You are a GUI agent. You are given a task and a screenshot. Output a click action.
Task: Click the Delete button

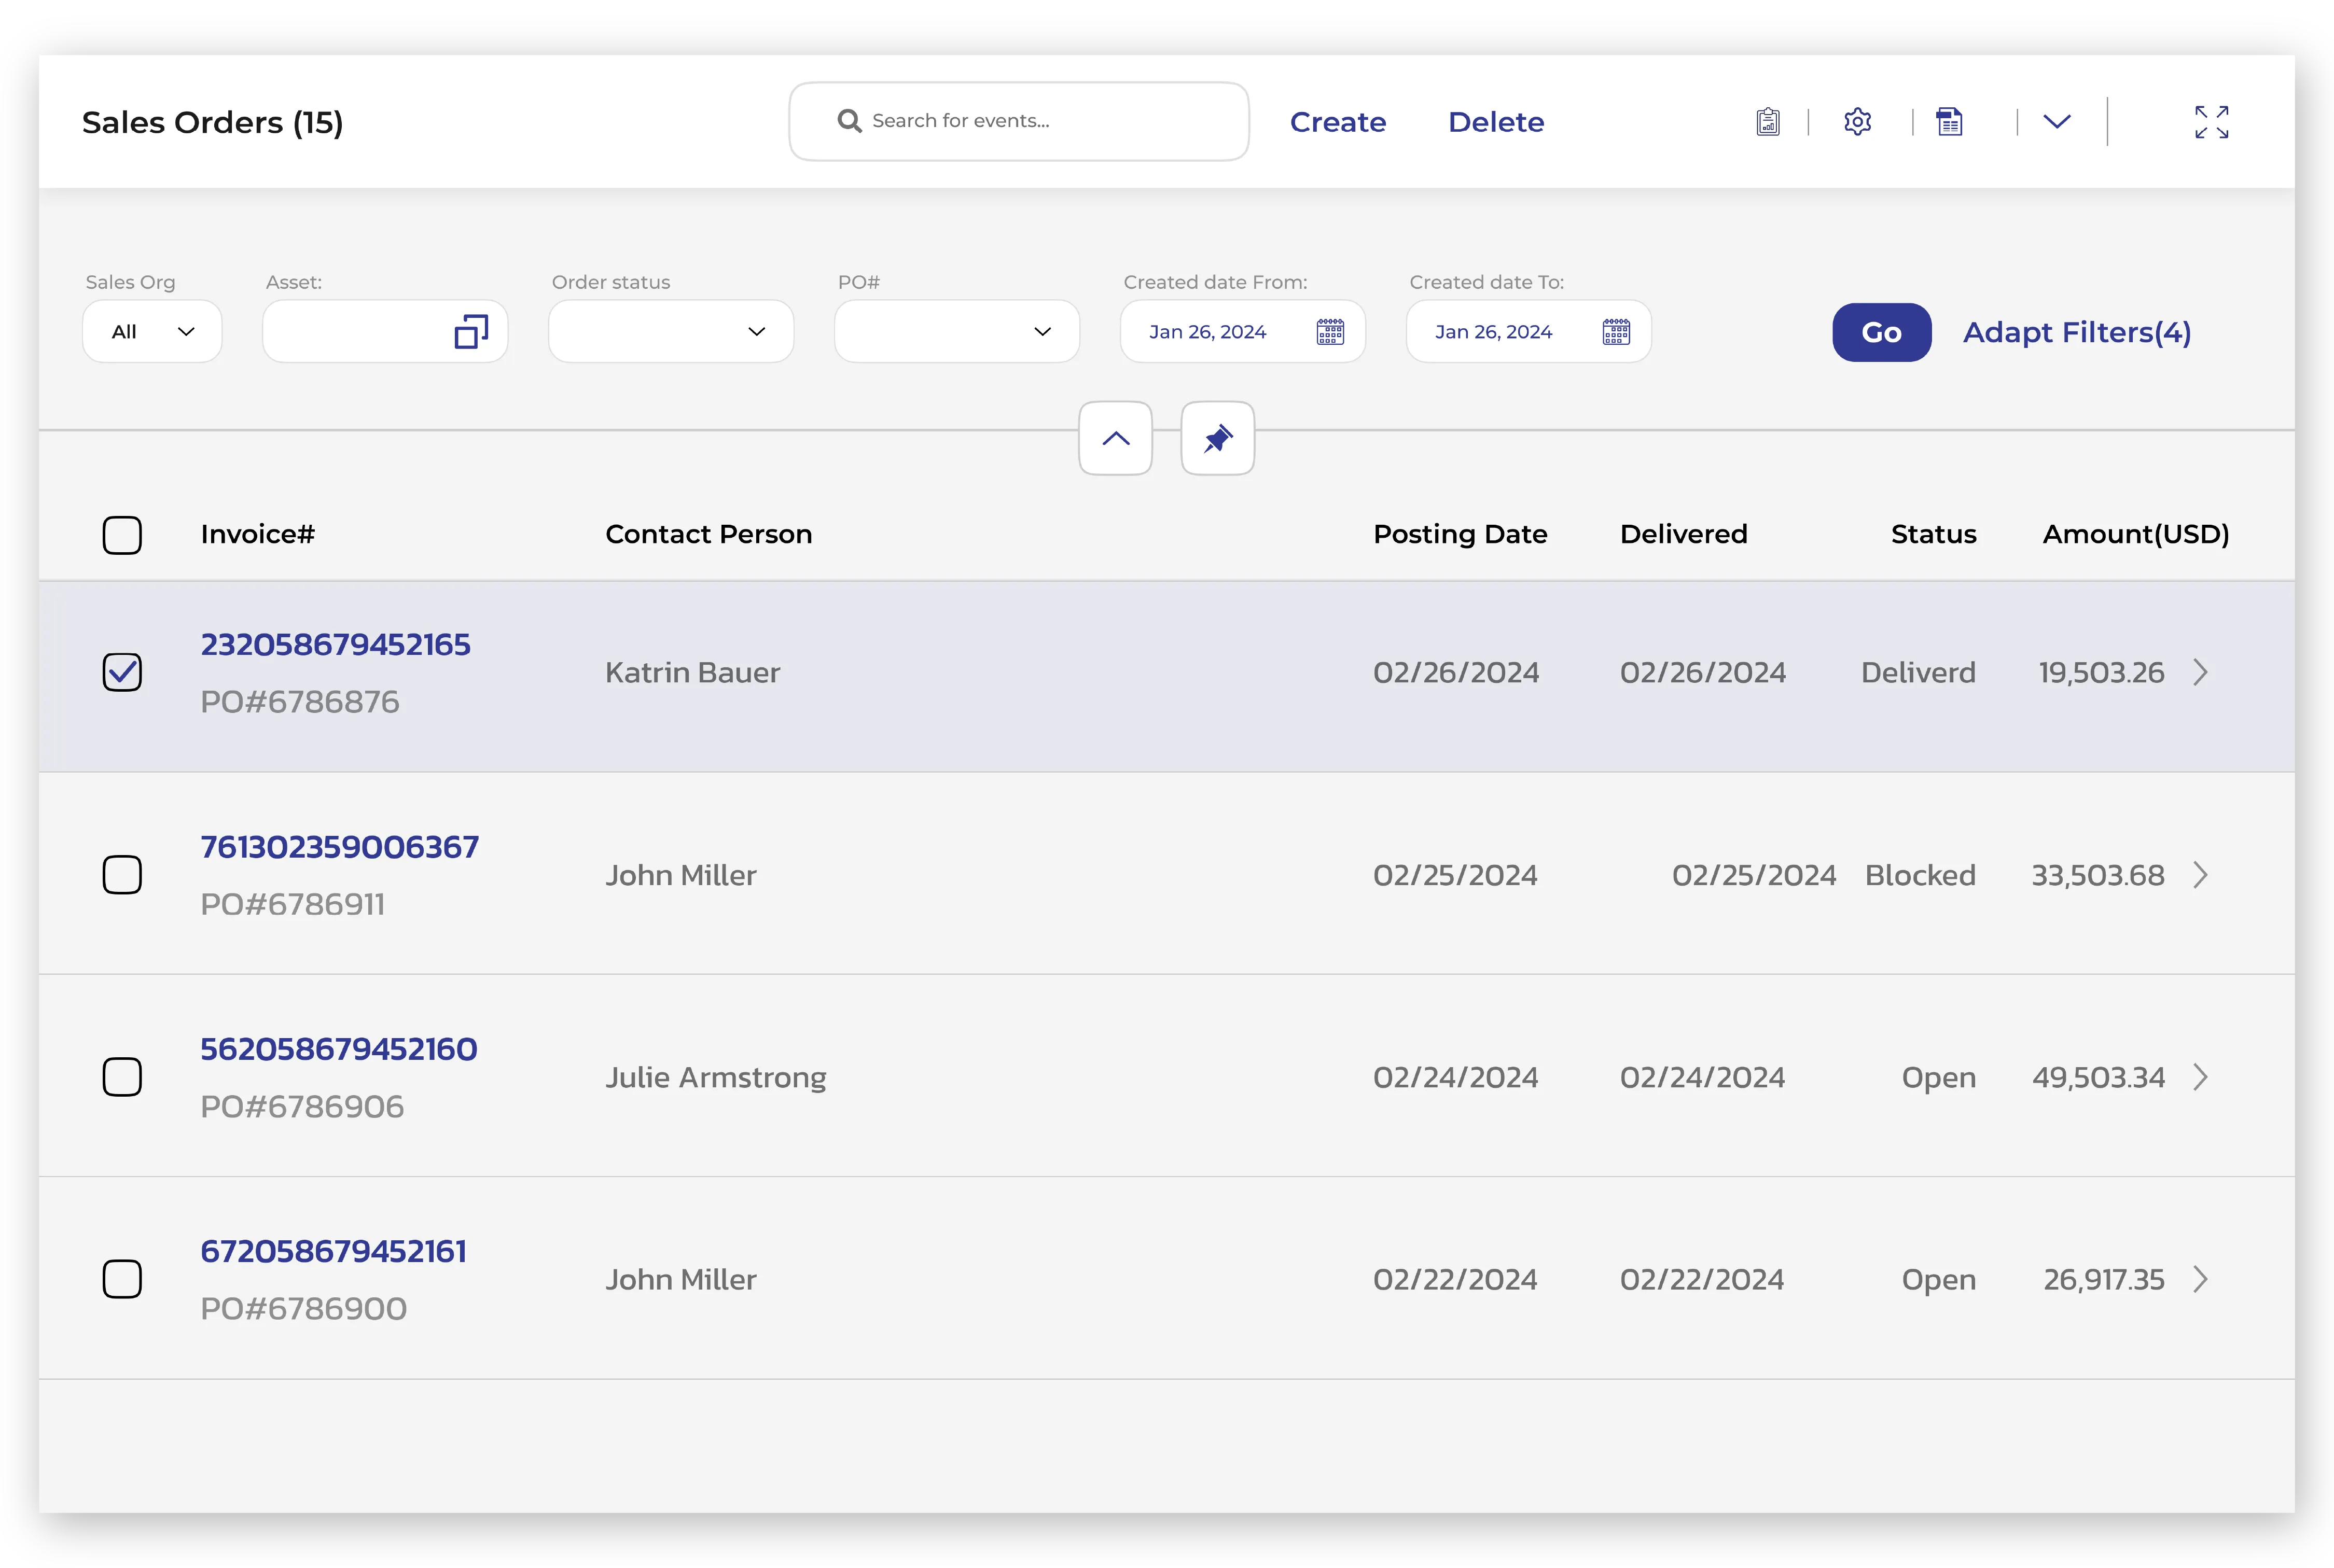1496,122
